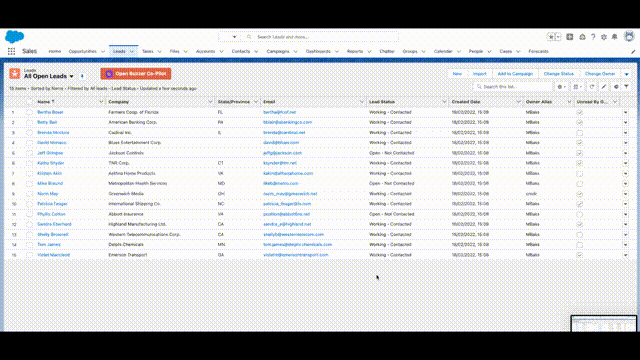Click the Leads object icon
Image resolution: width=640 pixels, height=360 pixels.
coord(15,73)
